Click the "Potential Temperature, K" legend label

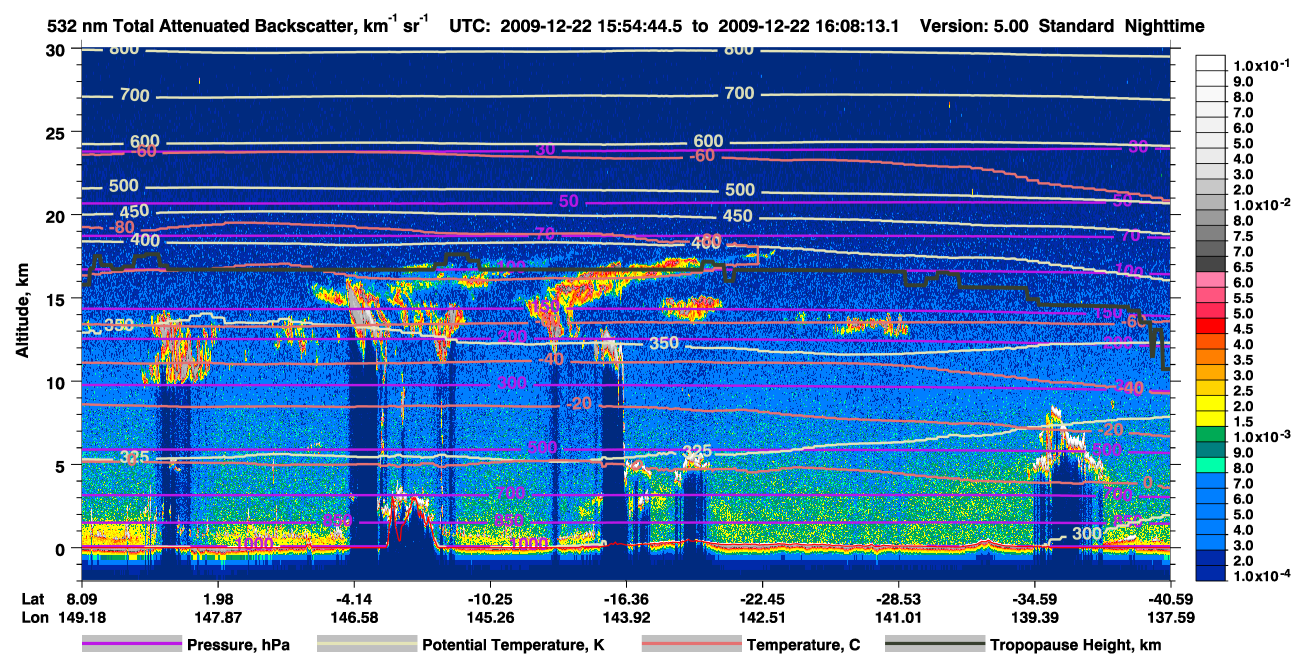[513, 646]
